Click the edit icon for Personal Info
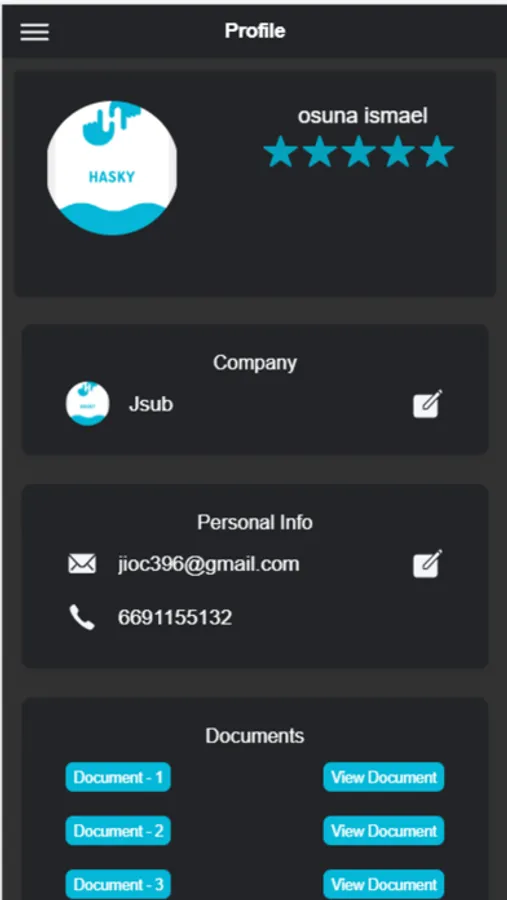 (x=428, y=564)
